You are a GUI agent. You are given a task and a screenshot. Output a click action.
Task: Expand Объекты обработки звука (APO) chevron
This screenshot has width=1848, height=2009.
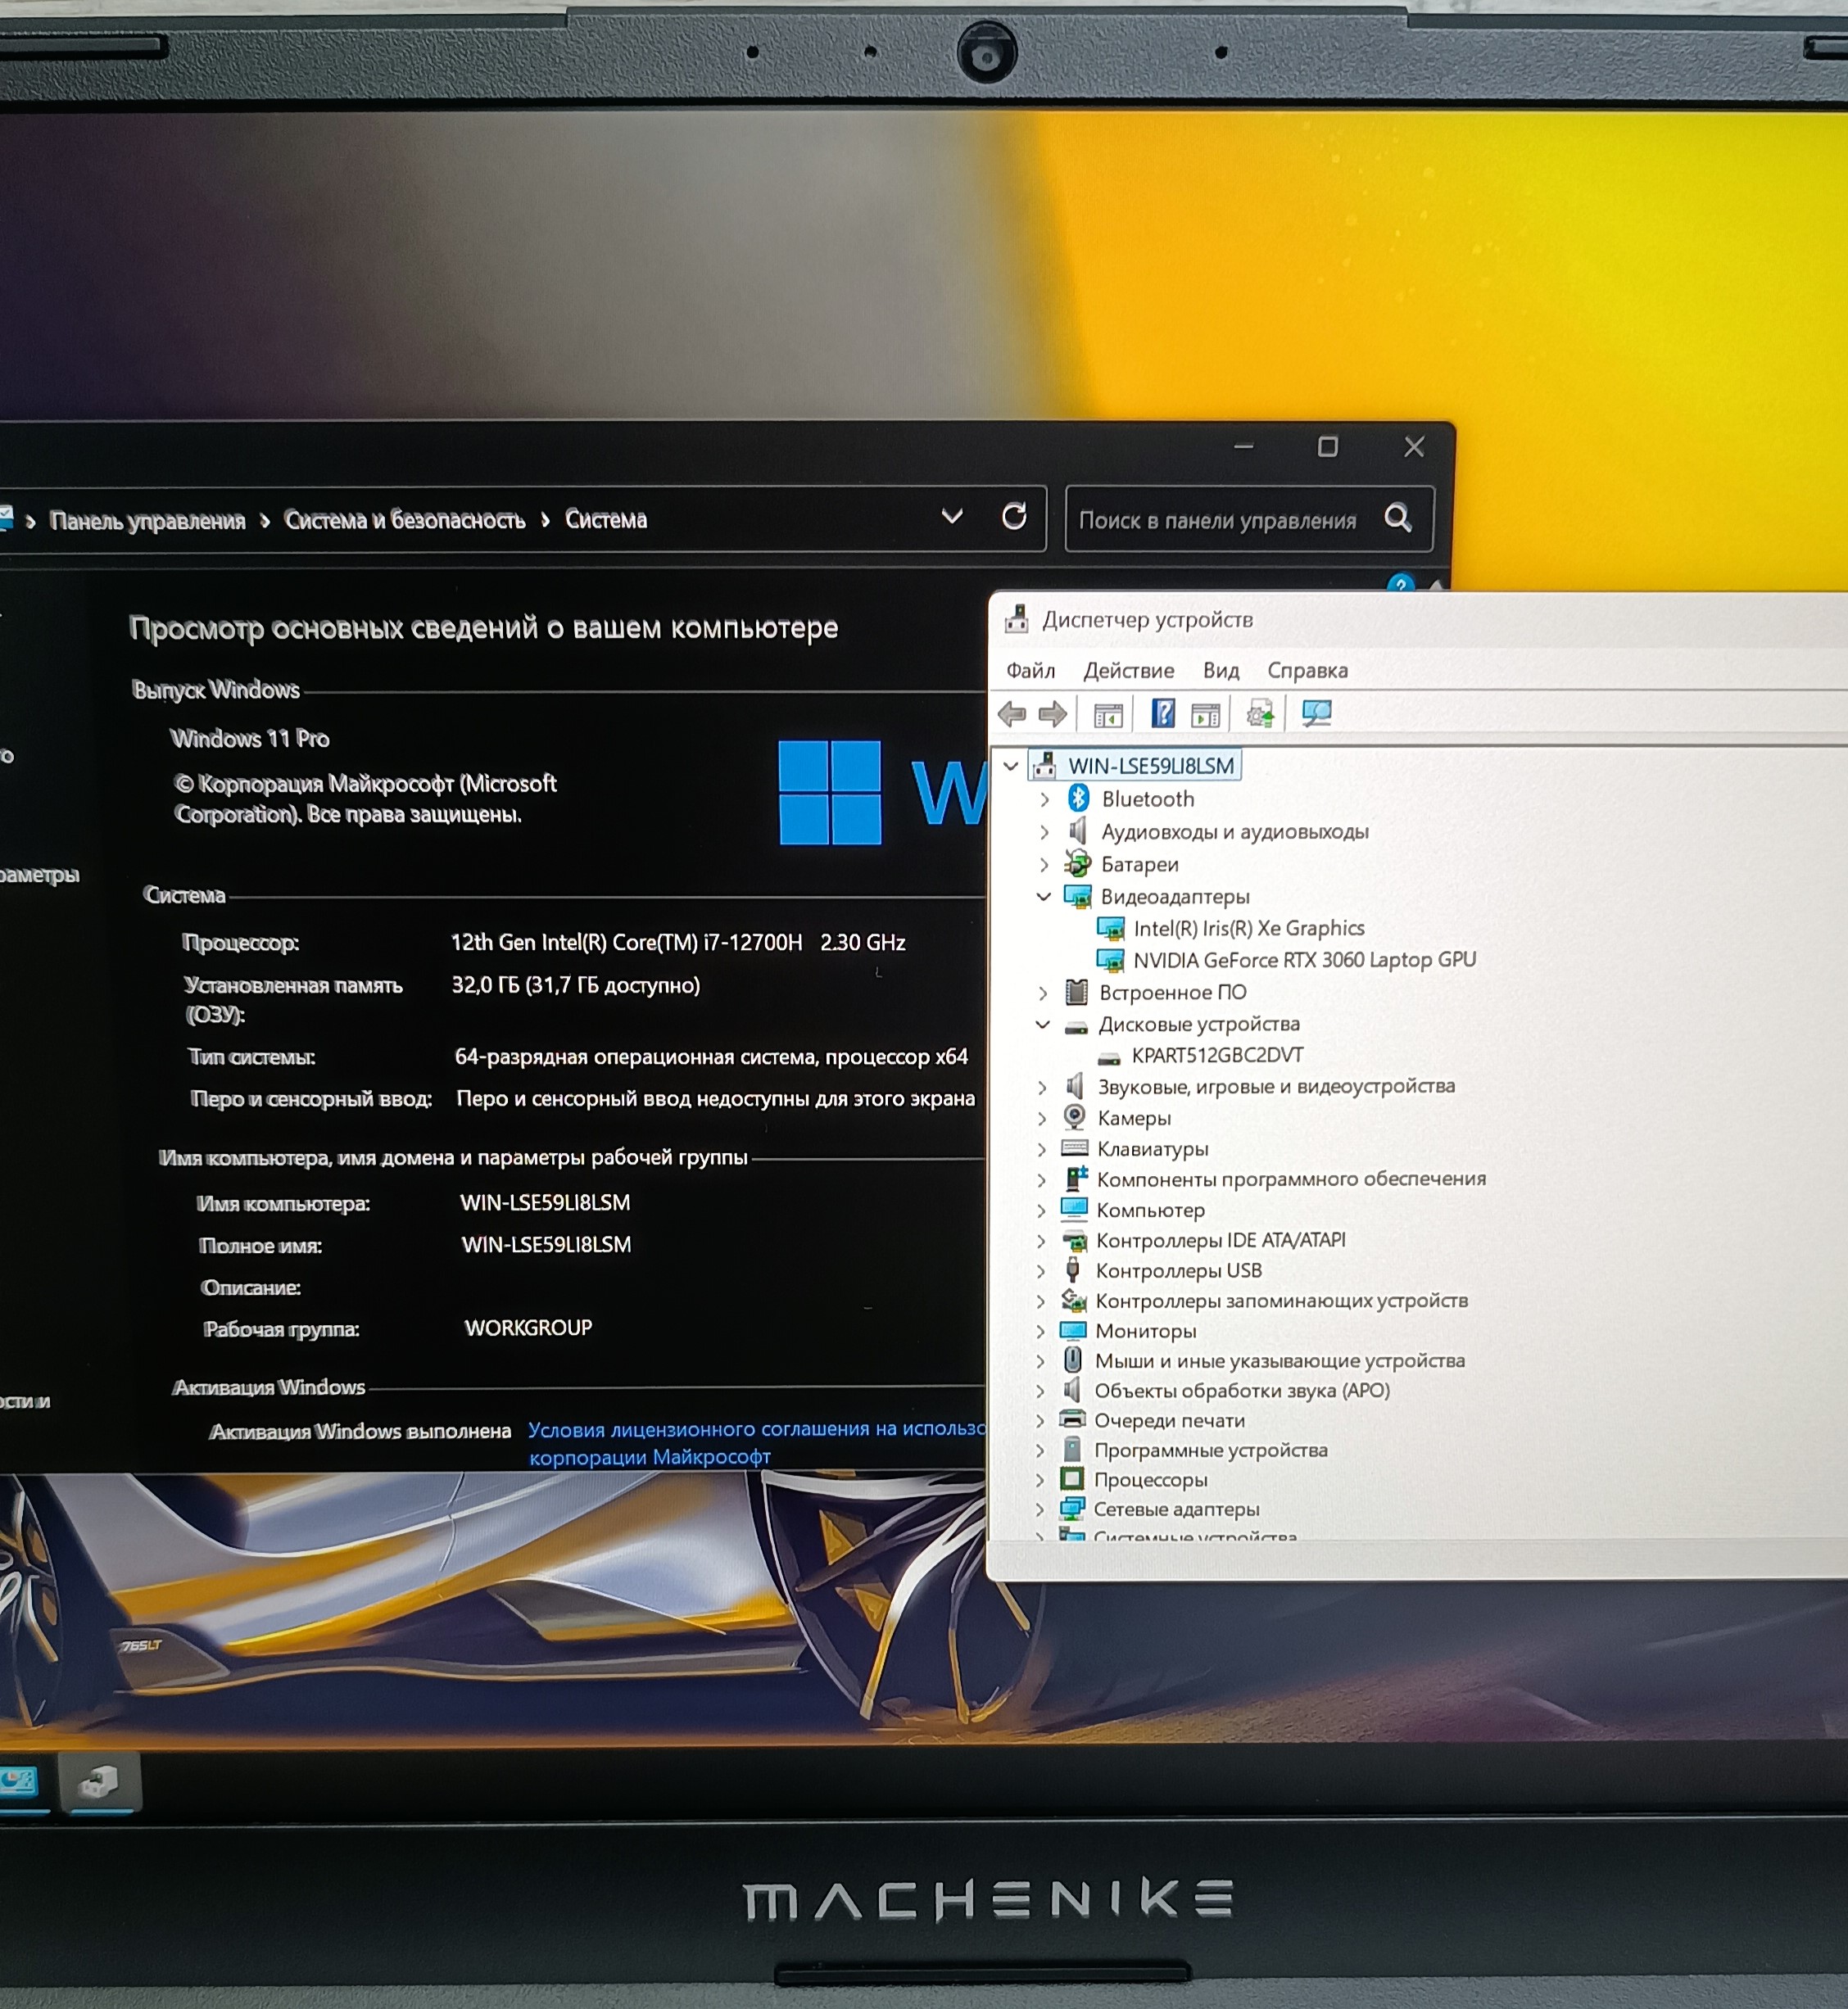coord(1040,1391)
